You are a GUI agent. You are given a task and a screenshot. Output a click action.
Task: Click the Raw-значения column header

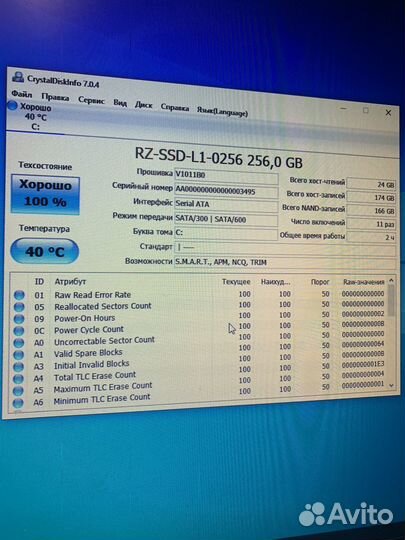pos(364,282)
